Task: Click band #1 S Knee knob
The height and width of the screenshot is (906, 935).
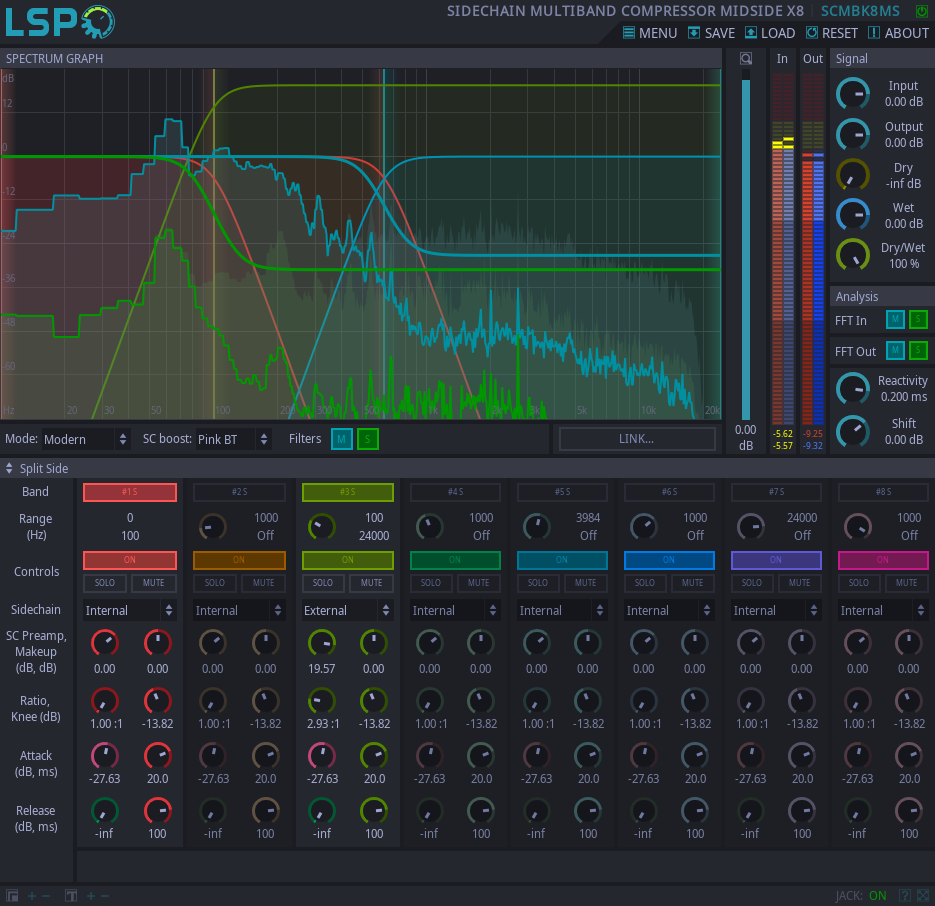Action: pyautogui.click(x=157, y=701)
